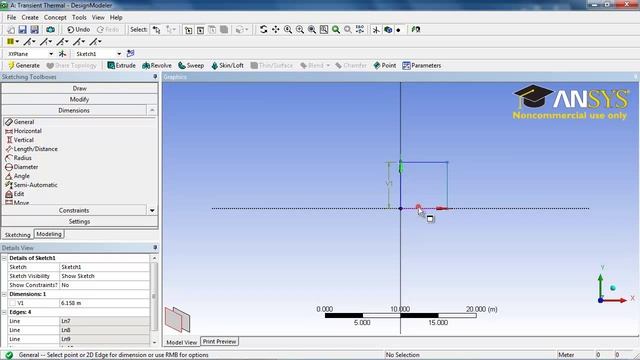Switch to the Sketching tab
This screenshot has width=640, height=360.
(x=18, y=235)
